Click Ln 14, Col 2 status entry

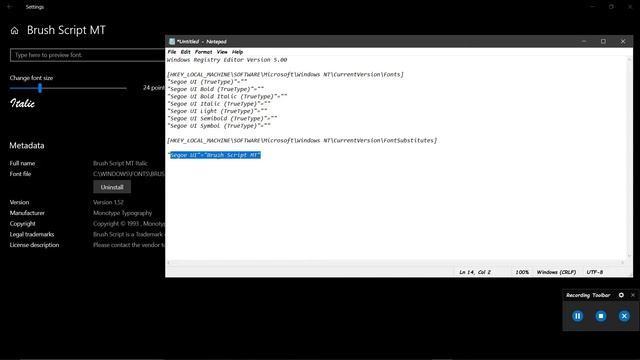(475, 272)
